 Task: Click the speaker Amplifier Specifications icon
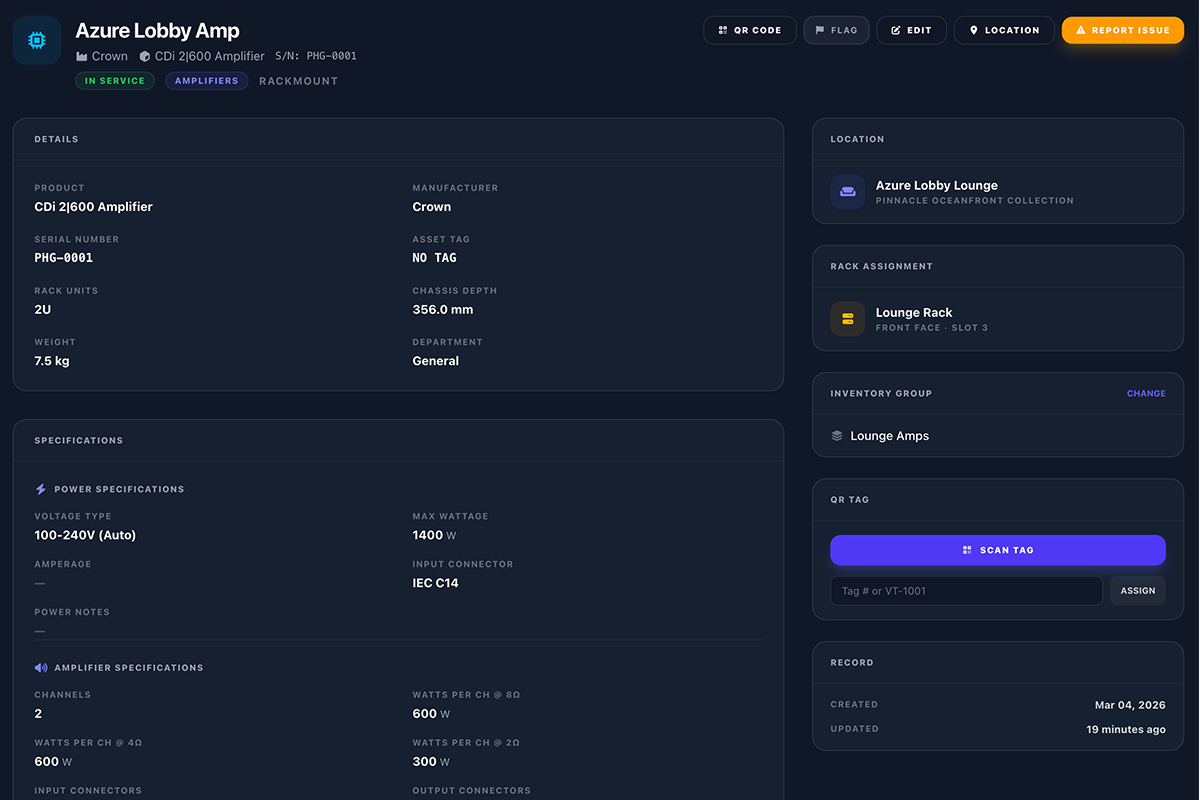[40, 667]
